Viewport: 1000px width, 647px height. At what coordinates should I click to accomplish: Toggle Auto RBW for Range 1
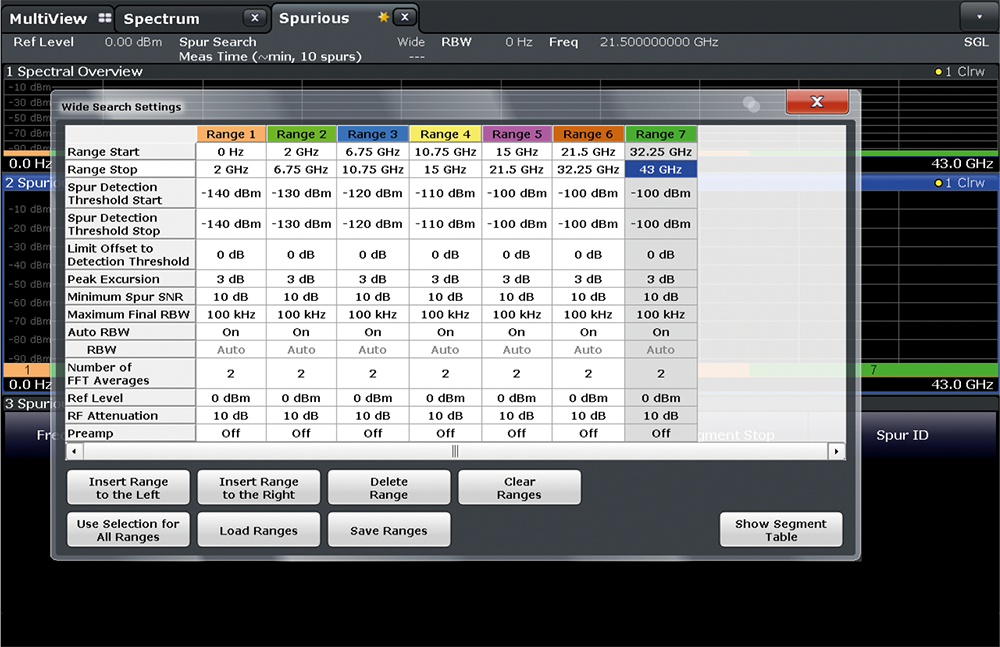tap(230, 332)
